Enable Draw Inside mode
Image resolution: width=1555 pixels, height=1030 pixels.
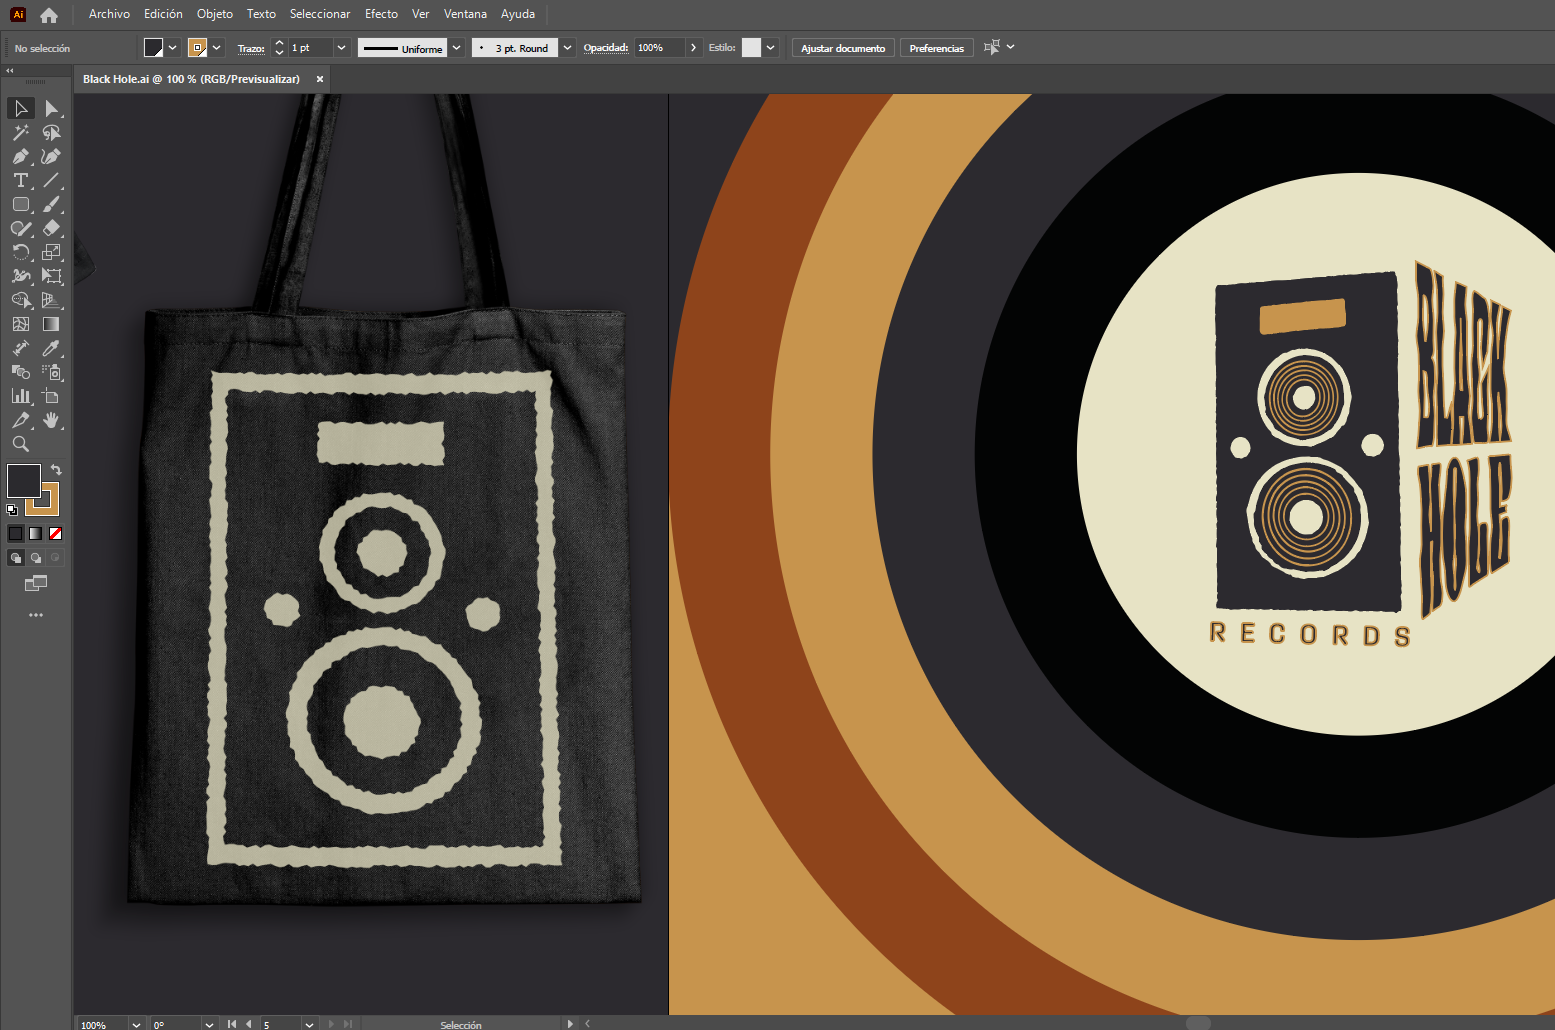(56, 558)
